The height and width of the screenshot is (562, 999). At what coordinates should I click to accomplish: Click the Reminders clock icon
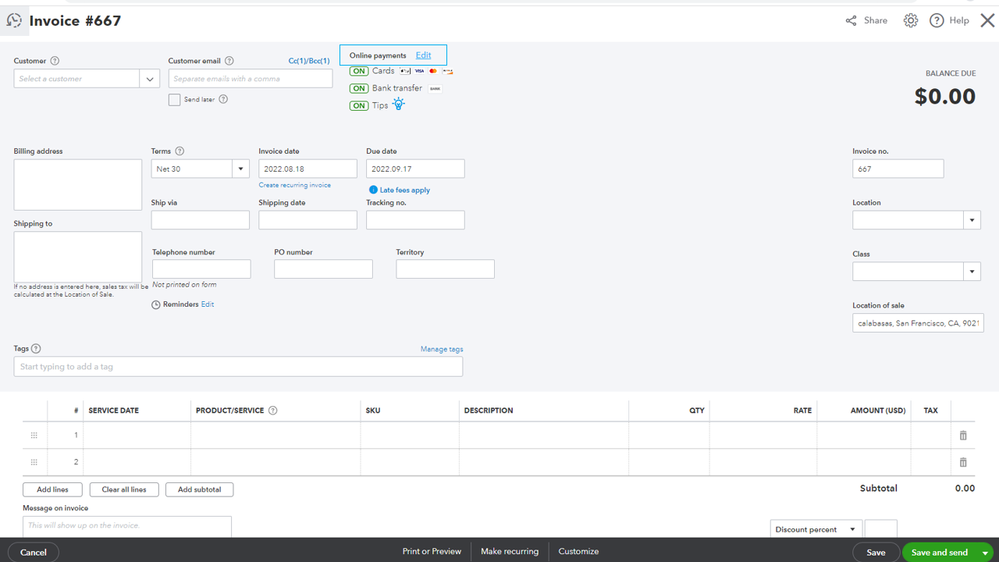155,305
